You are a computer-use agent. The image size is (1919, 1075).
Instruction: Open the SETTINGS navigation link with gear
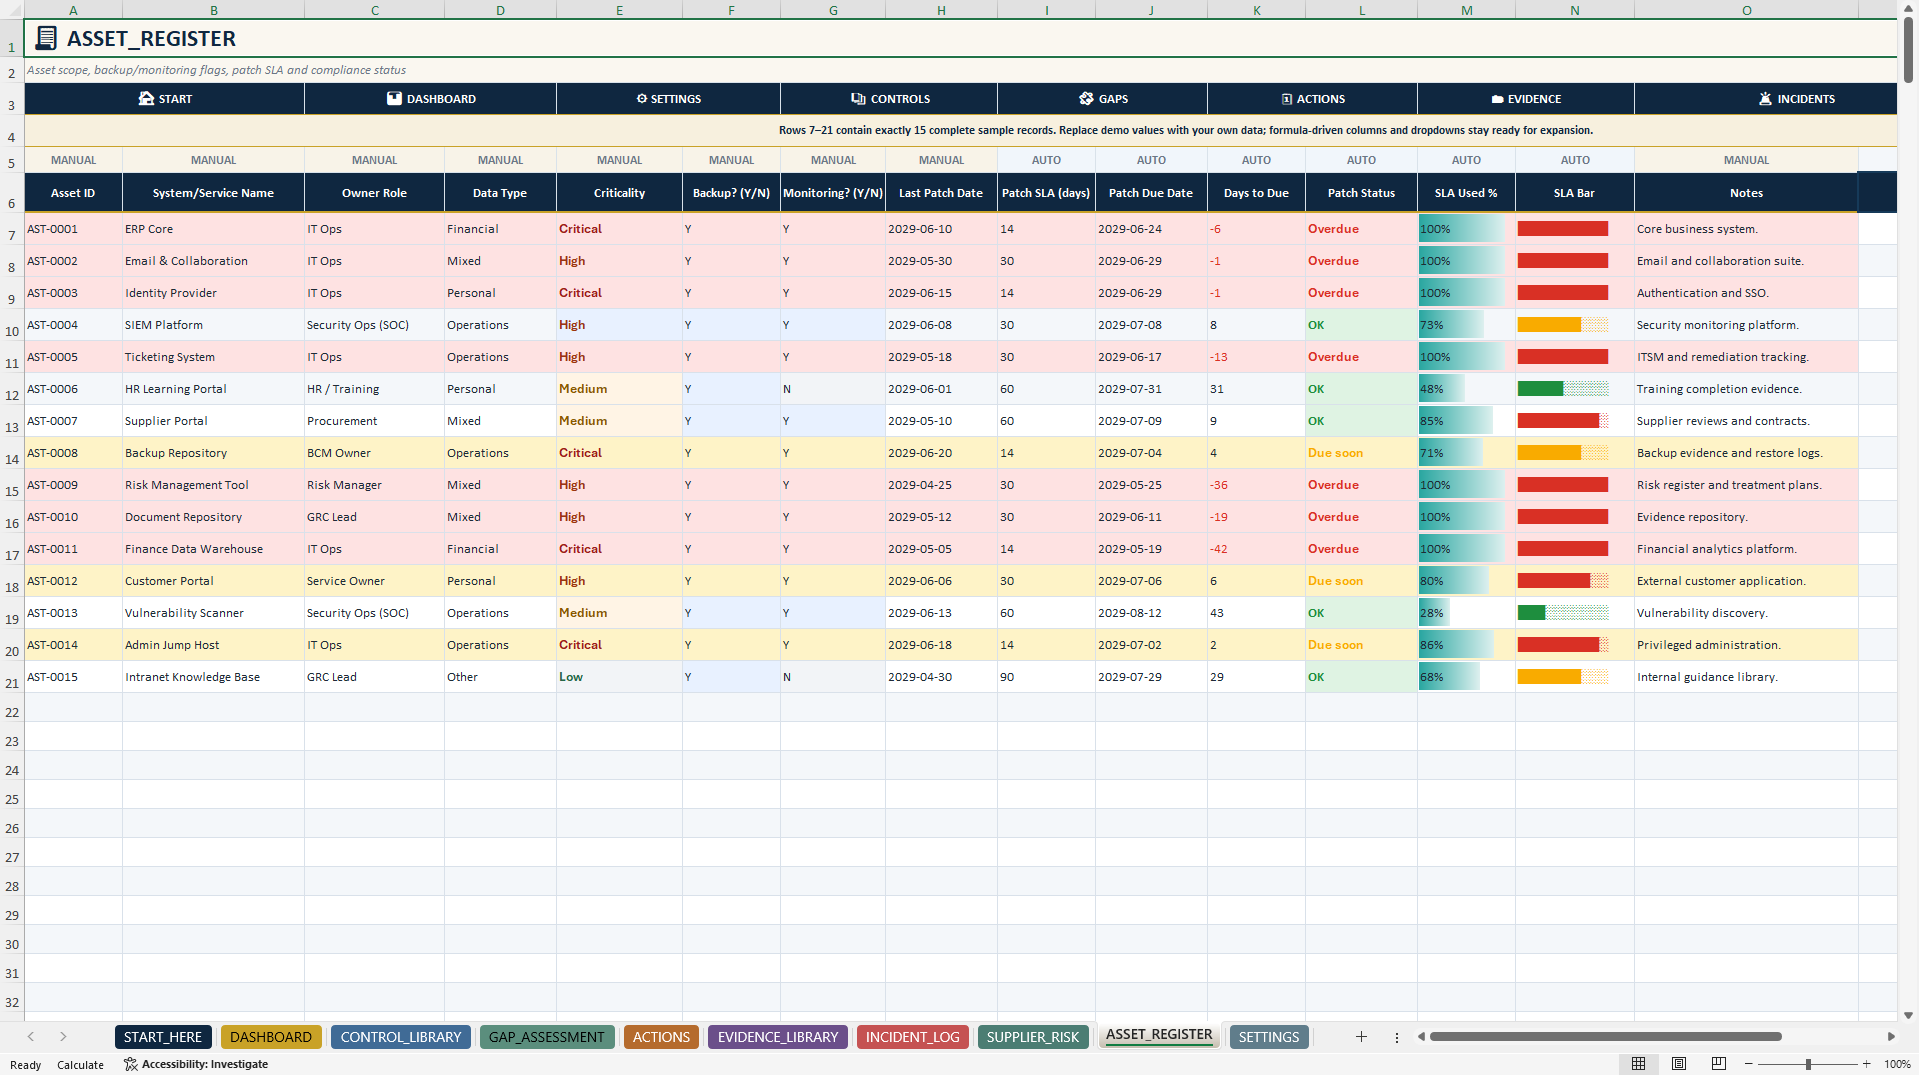pyautogui.click(x=668, y=99)
